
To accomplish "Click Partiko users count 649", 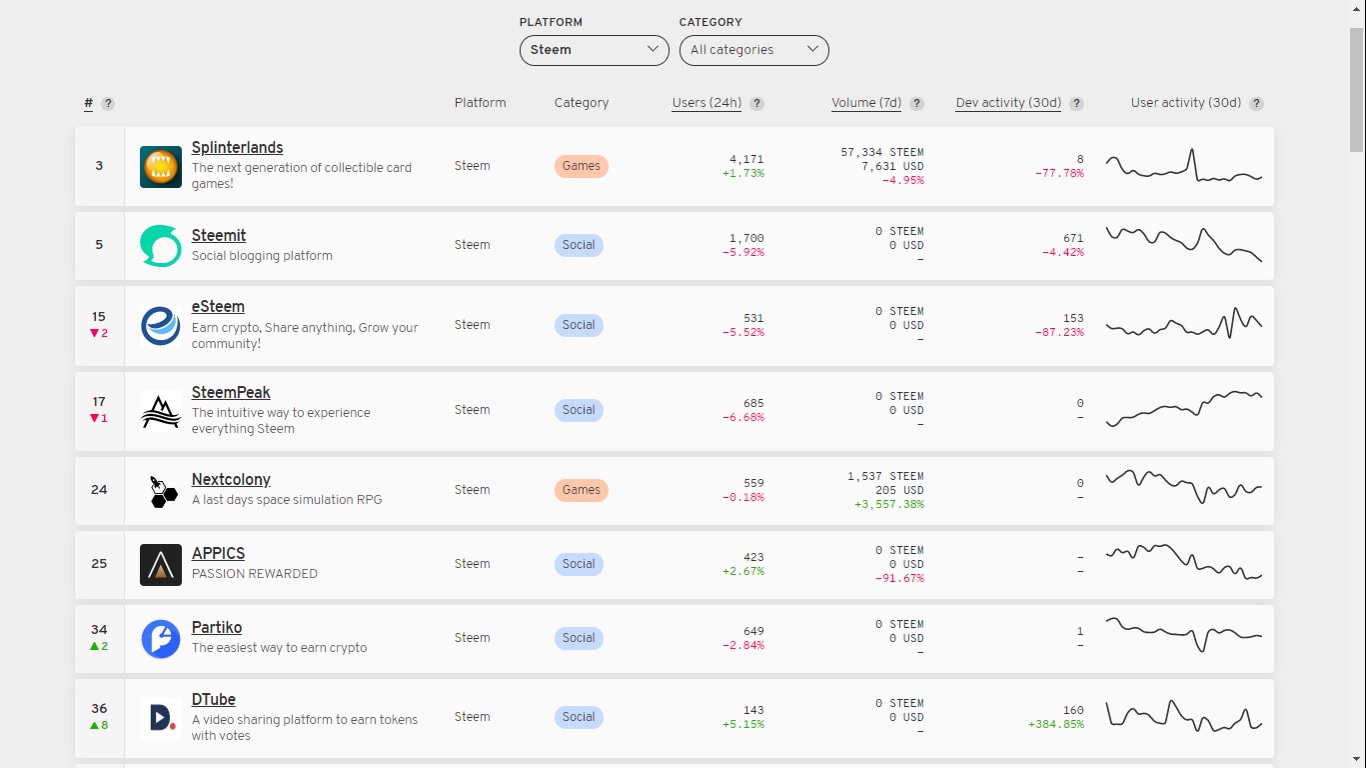I will [x=754, y=632].
